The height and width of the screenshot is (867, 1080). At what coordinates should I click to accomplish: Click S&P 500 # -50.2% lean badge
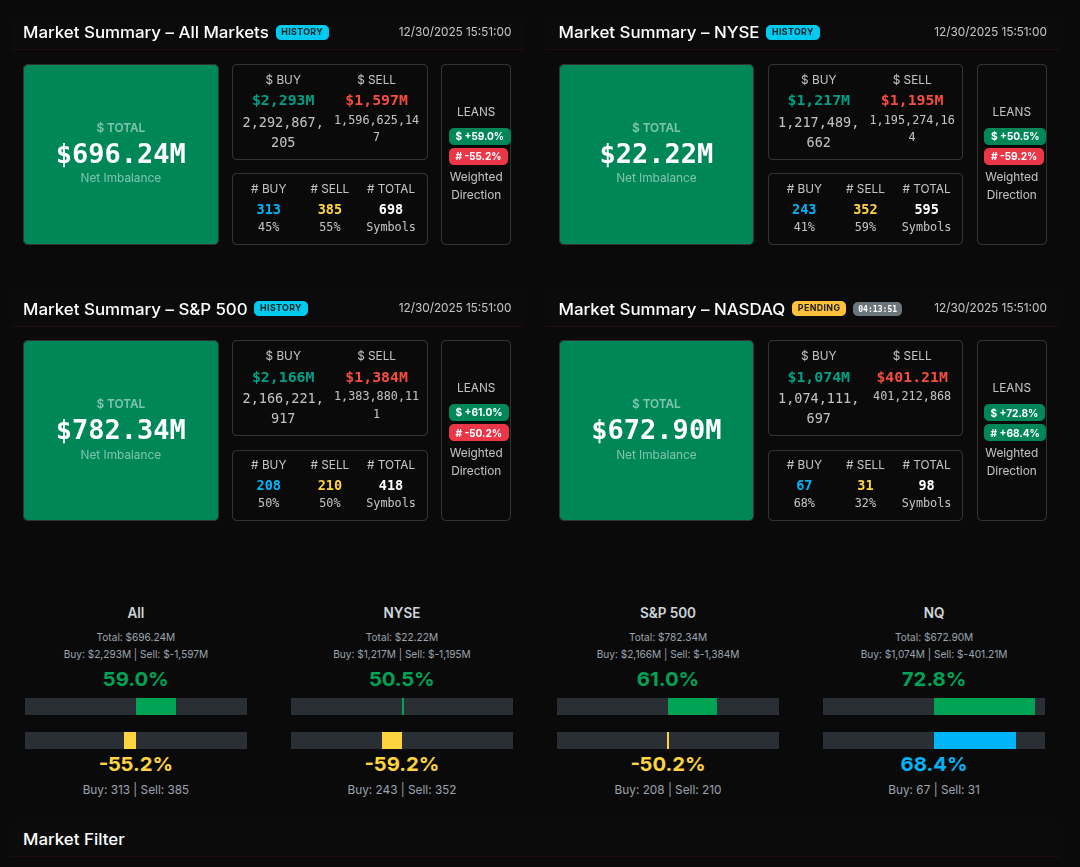[479, 432]
